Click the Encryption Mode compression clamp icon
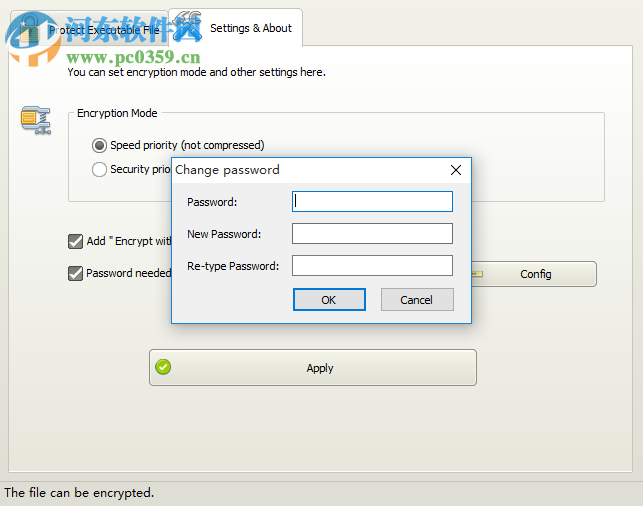Image resolution: width=643 pixels, height=506 pixels. 36,119
